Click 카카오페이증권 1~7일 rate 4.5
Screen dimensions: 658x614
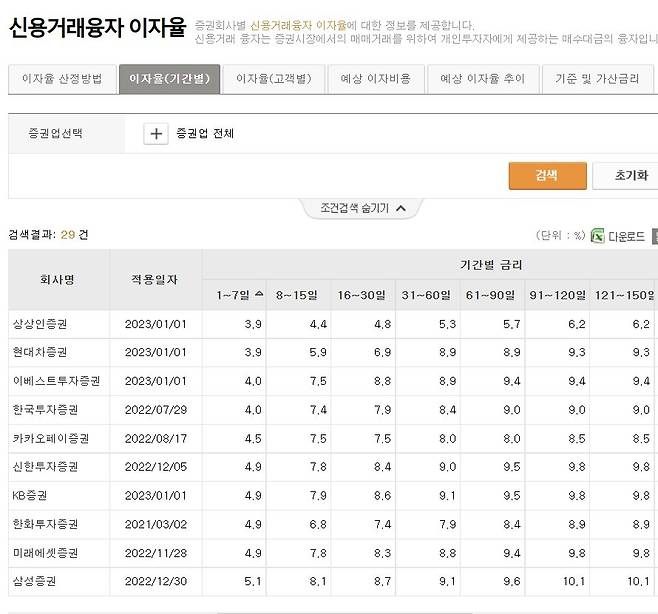253,439
